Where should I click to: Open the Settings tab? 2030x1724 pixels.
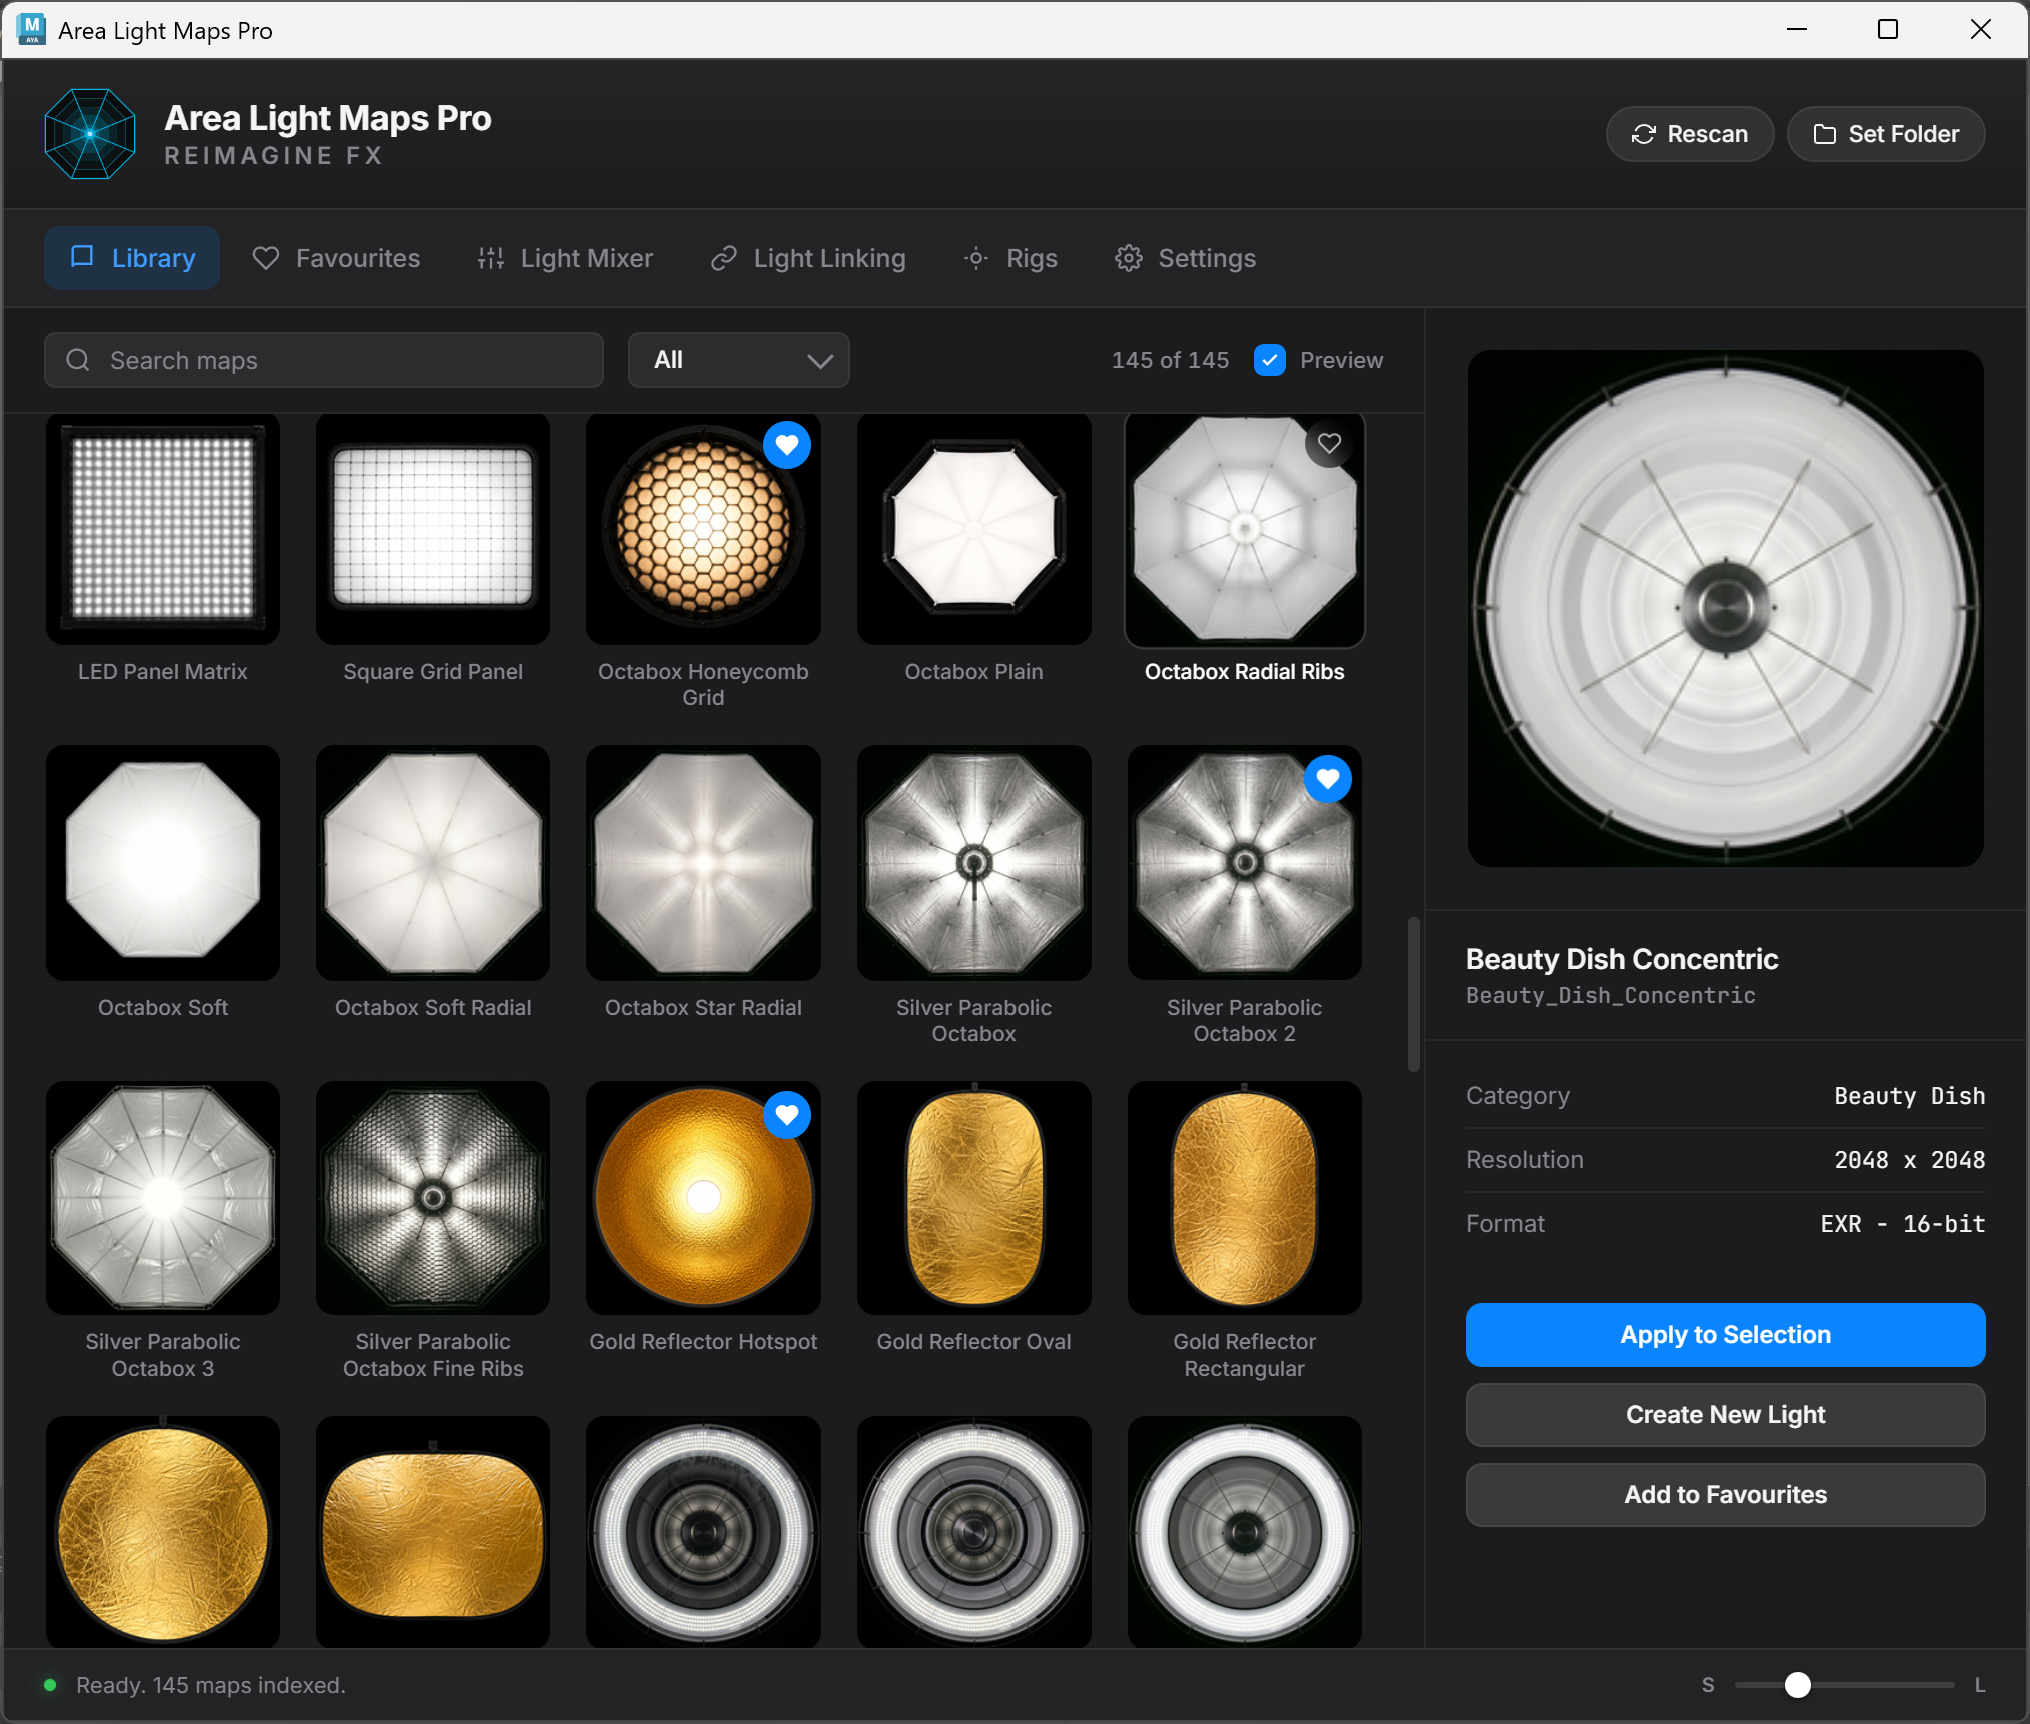pyautogui.click(x=1186, y=258)
